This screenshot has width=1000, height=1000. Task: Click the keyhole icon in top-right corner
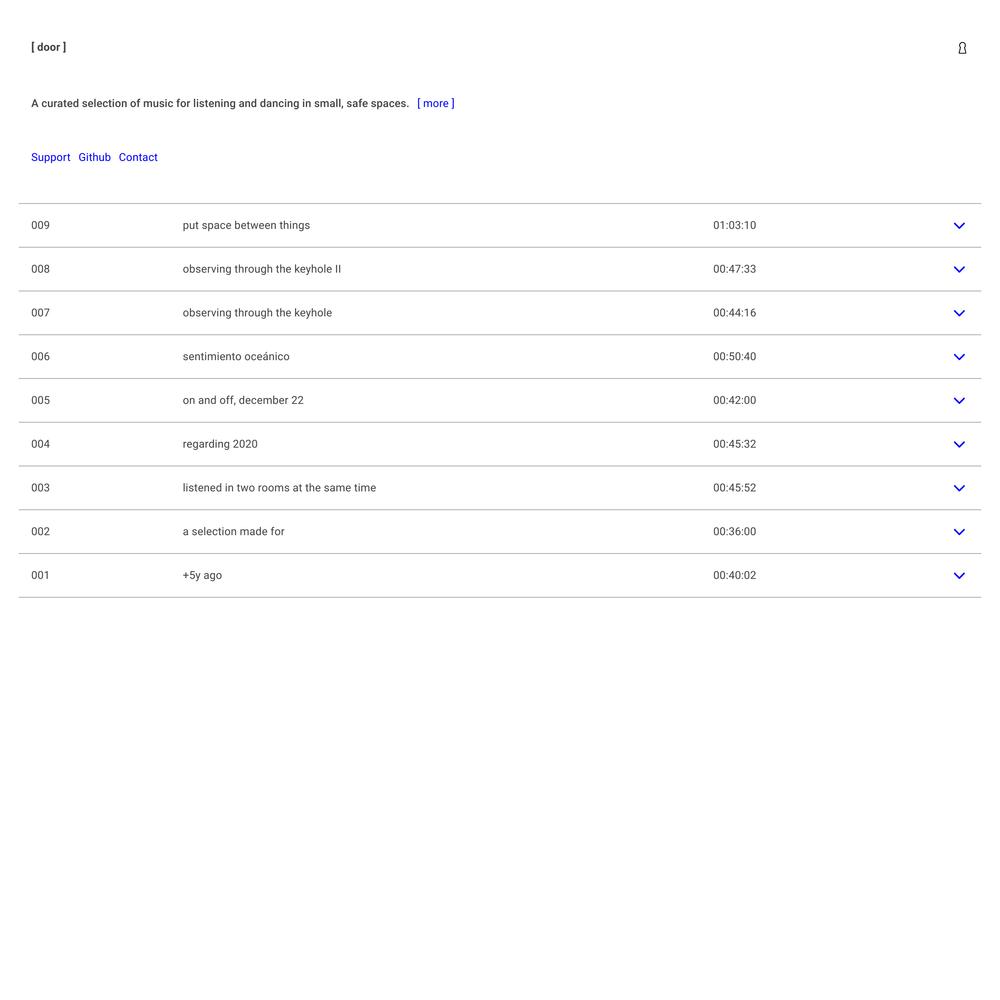(x=962, y=48)
